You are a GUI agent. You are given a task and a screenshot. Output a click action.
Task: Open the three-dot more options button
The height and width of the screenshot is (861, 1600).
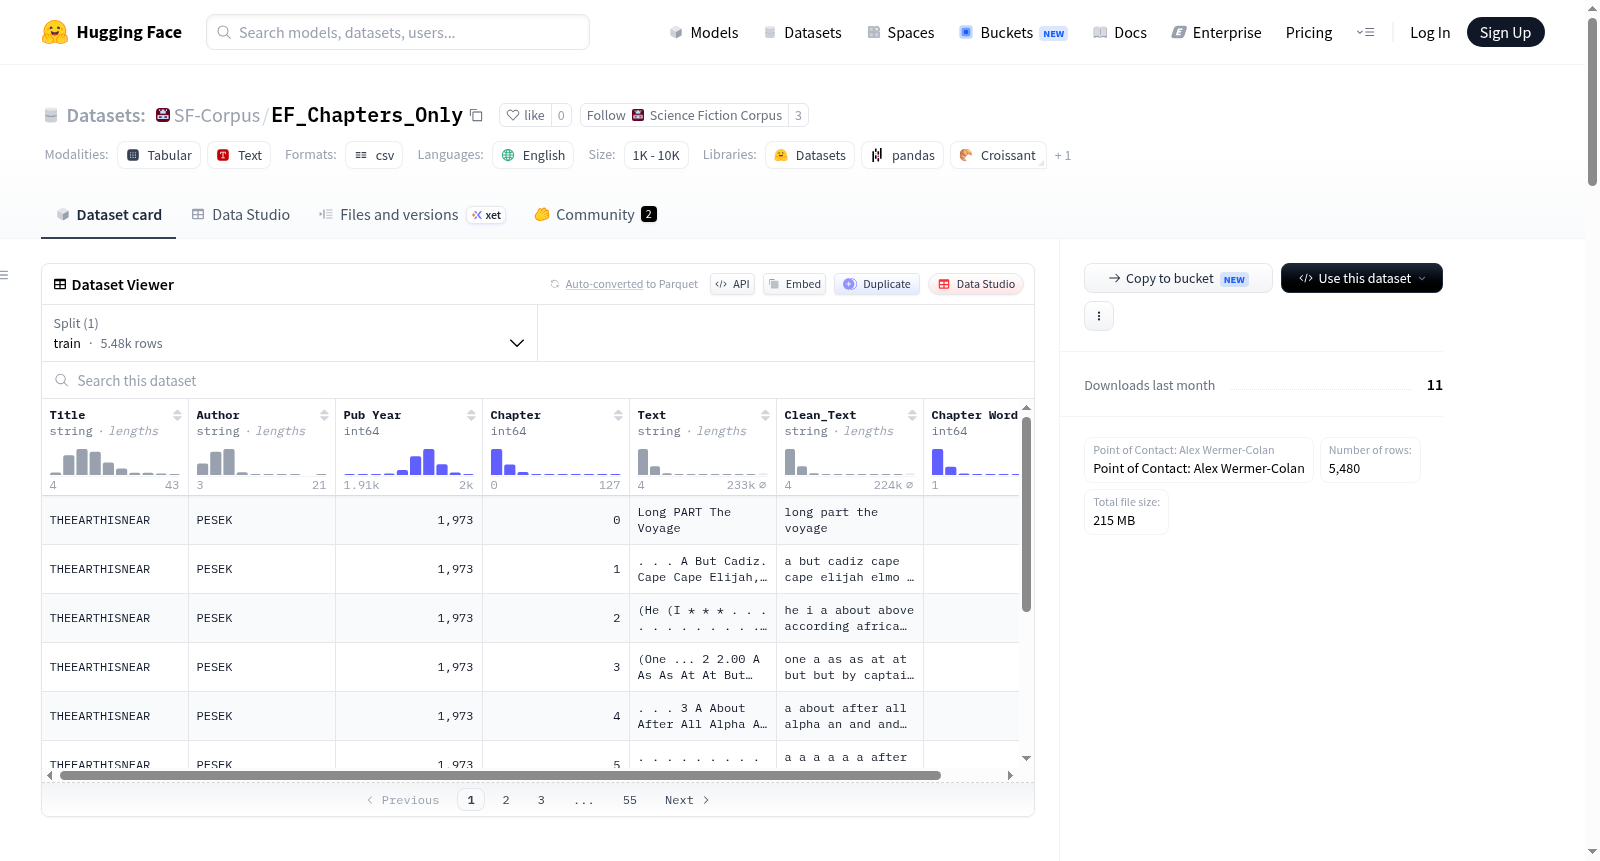point(1099,316)
